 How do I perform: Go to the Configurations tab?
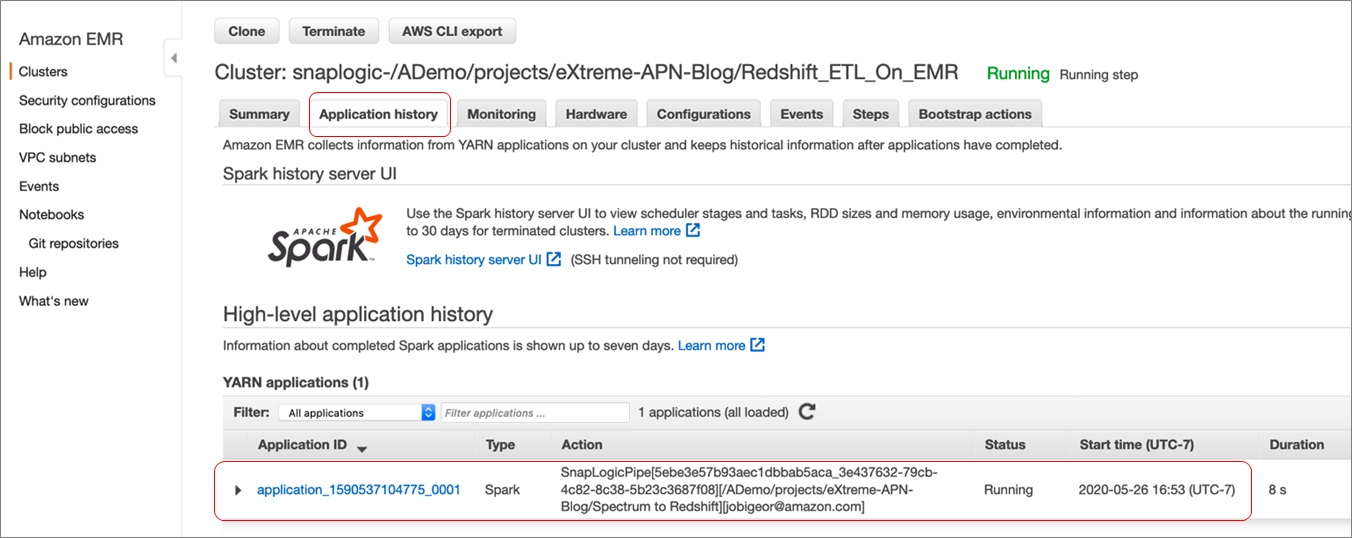[704, 114]
